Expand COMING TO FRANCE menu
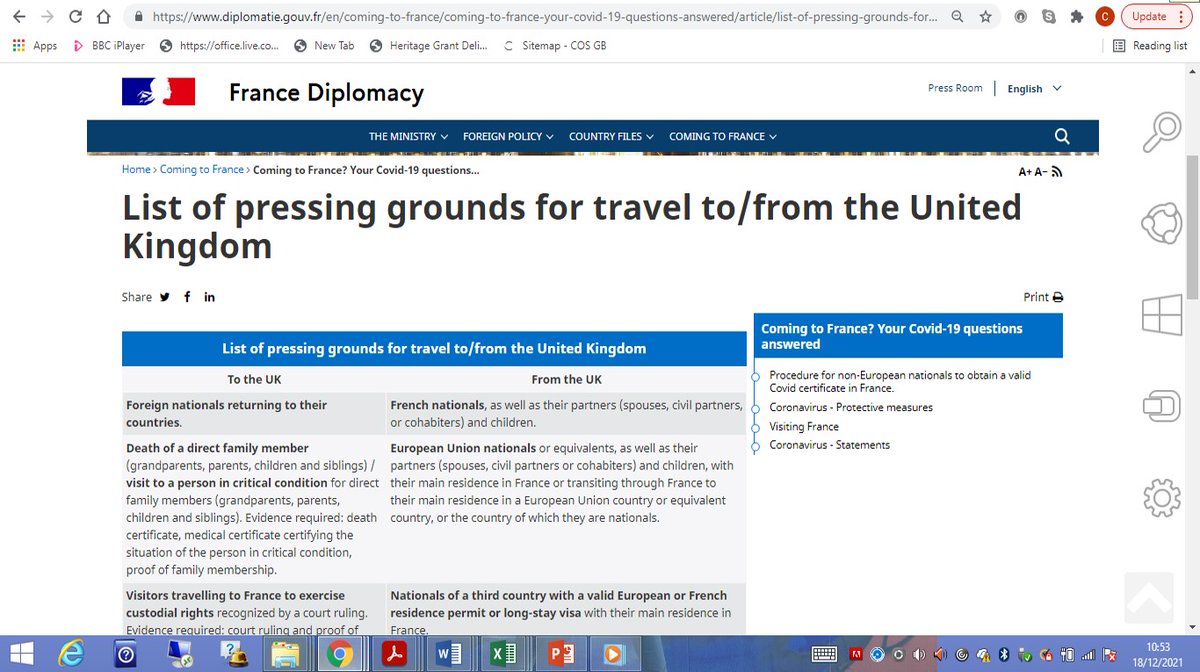The width and height of the screenshot is (1200, 672). pos(722,136)
